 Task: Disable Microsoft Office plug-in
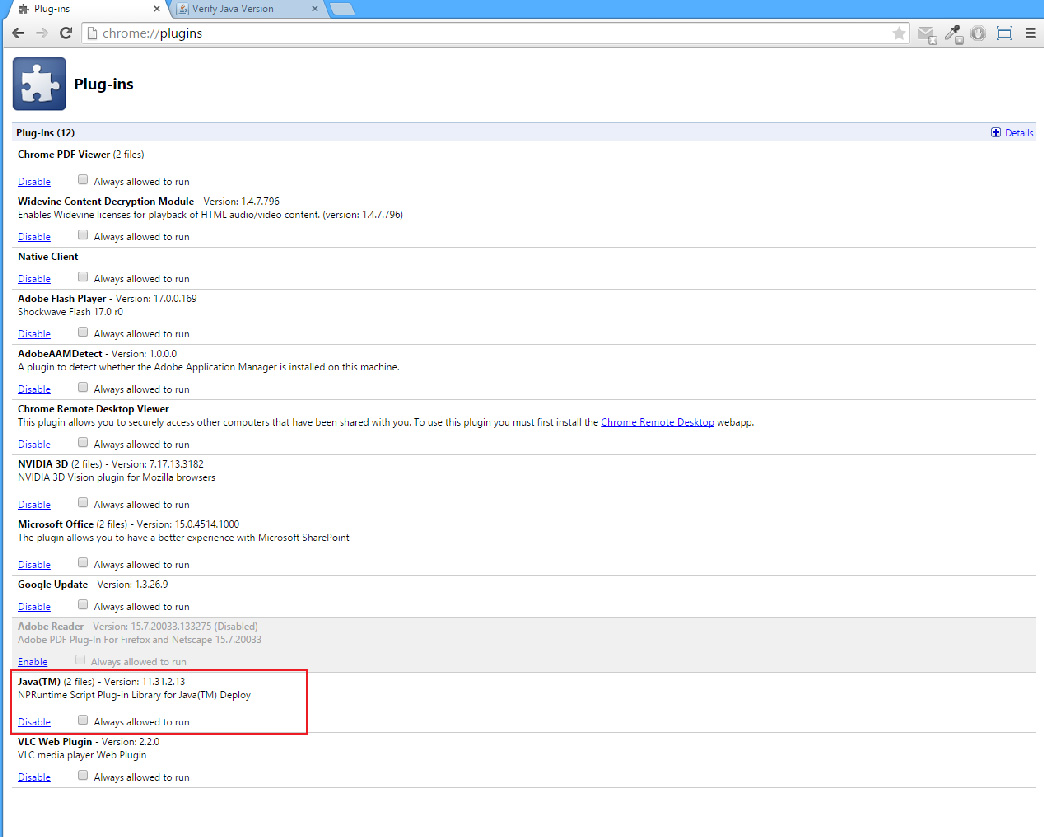pyautogui.click(x=35, y=565)
